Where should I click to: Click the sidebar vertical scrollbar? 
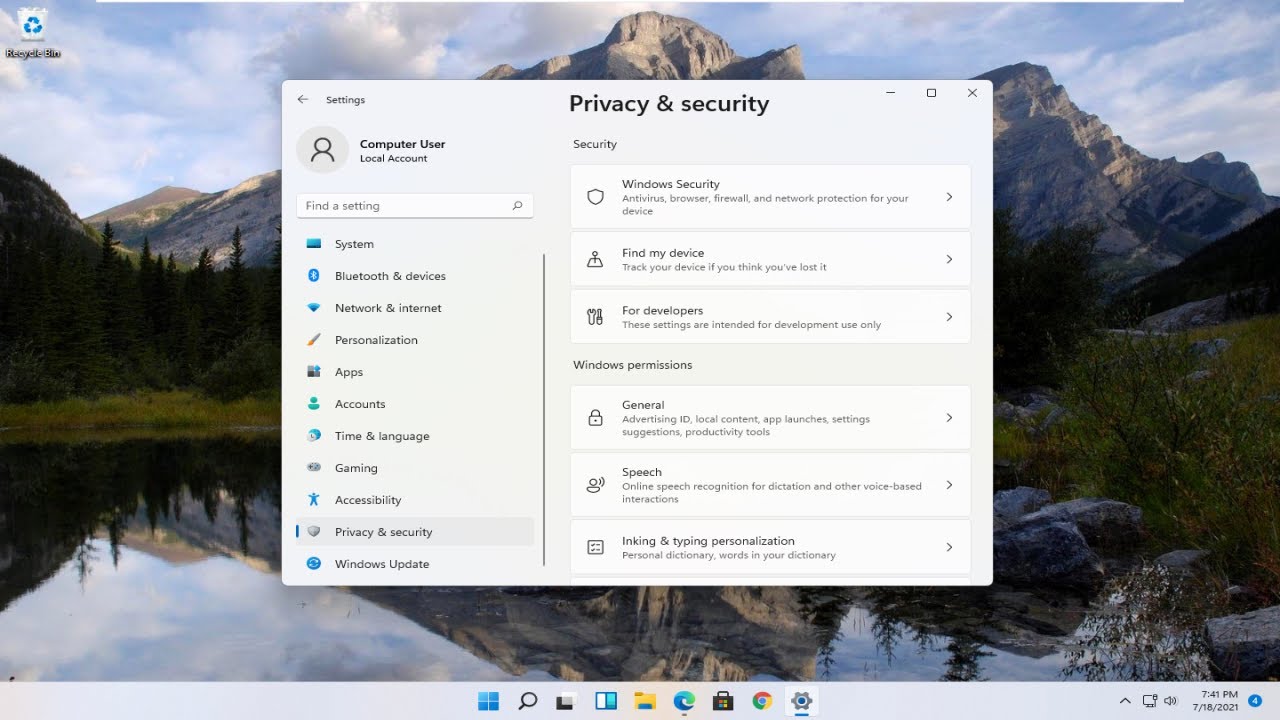tap(544, 410)
